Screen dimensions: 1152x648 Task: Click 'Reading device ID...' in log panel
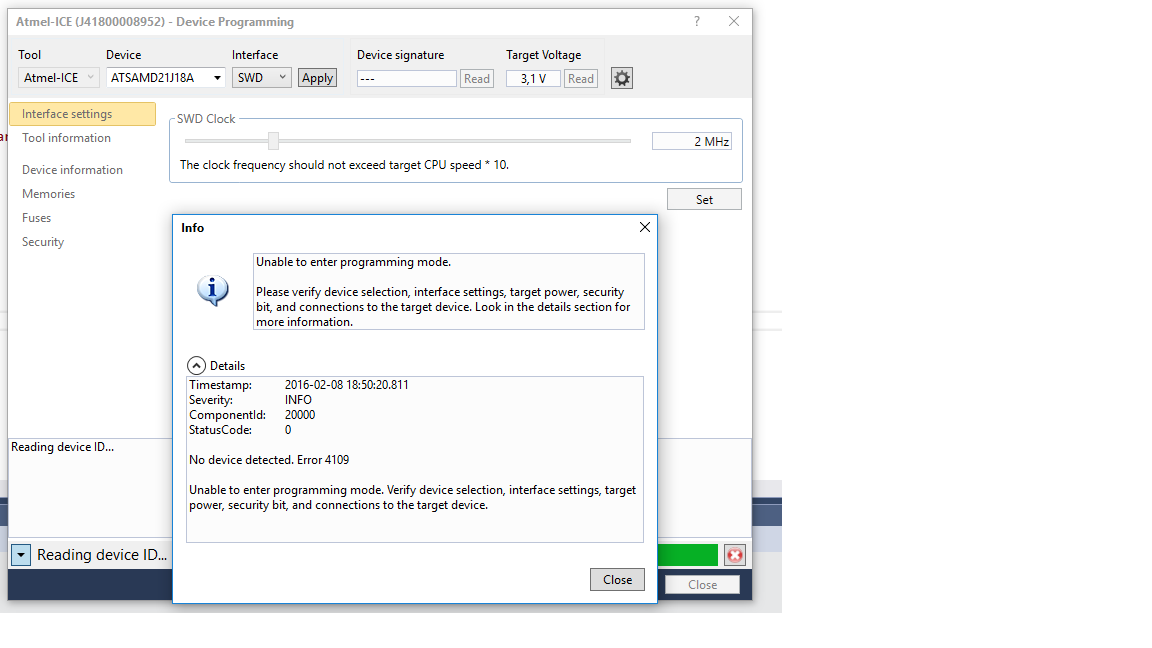click(x=62, y=447)
